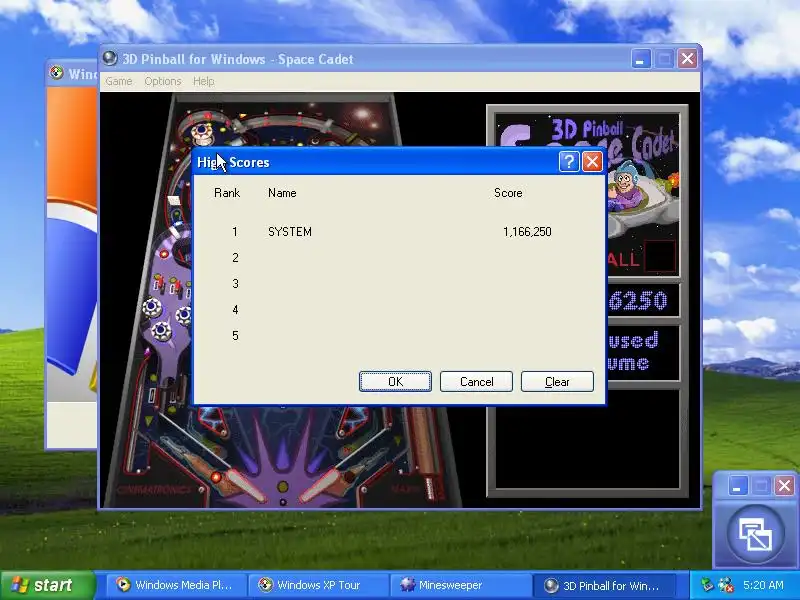Cancel the High Scores dialog
Image resolution: width=800 pixels, height=600 pixels.
point(476,382)
